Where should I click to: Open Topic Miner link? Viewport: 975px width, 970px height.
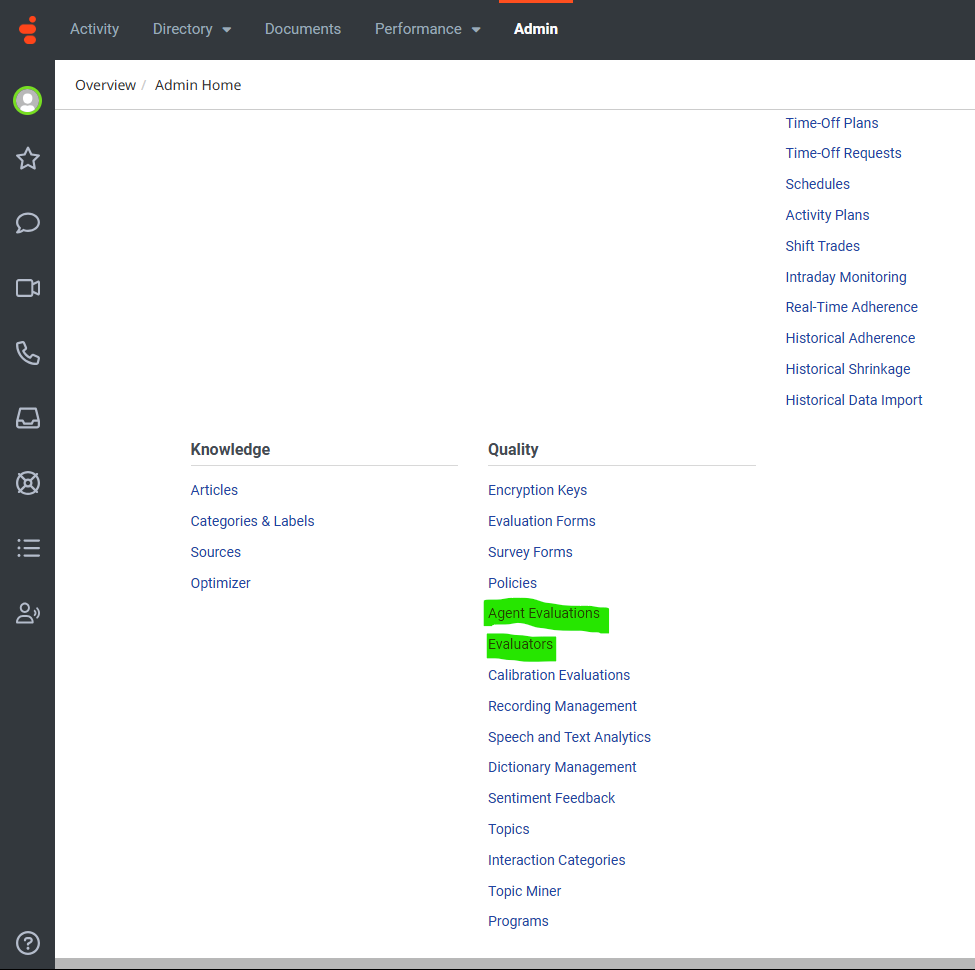coord(524,892)
